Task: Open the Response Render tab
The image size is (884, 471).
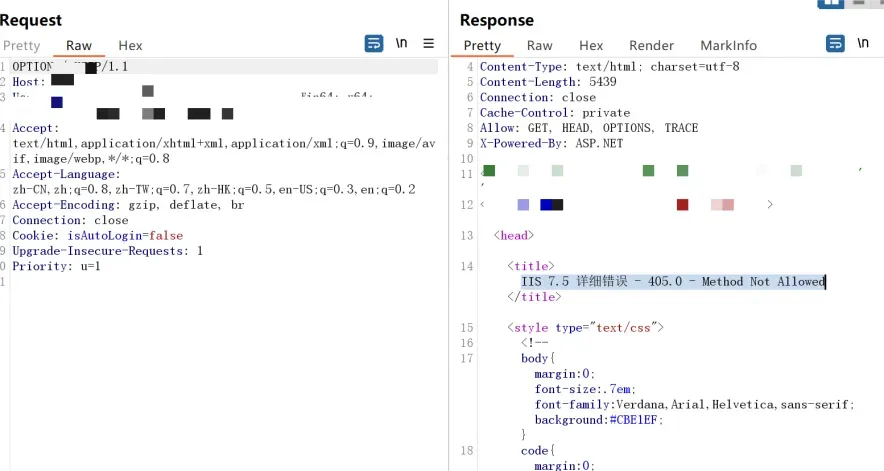Action: pyautogui.click(x=651, y=46)
